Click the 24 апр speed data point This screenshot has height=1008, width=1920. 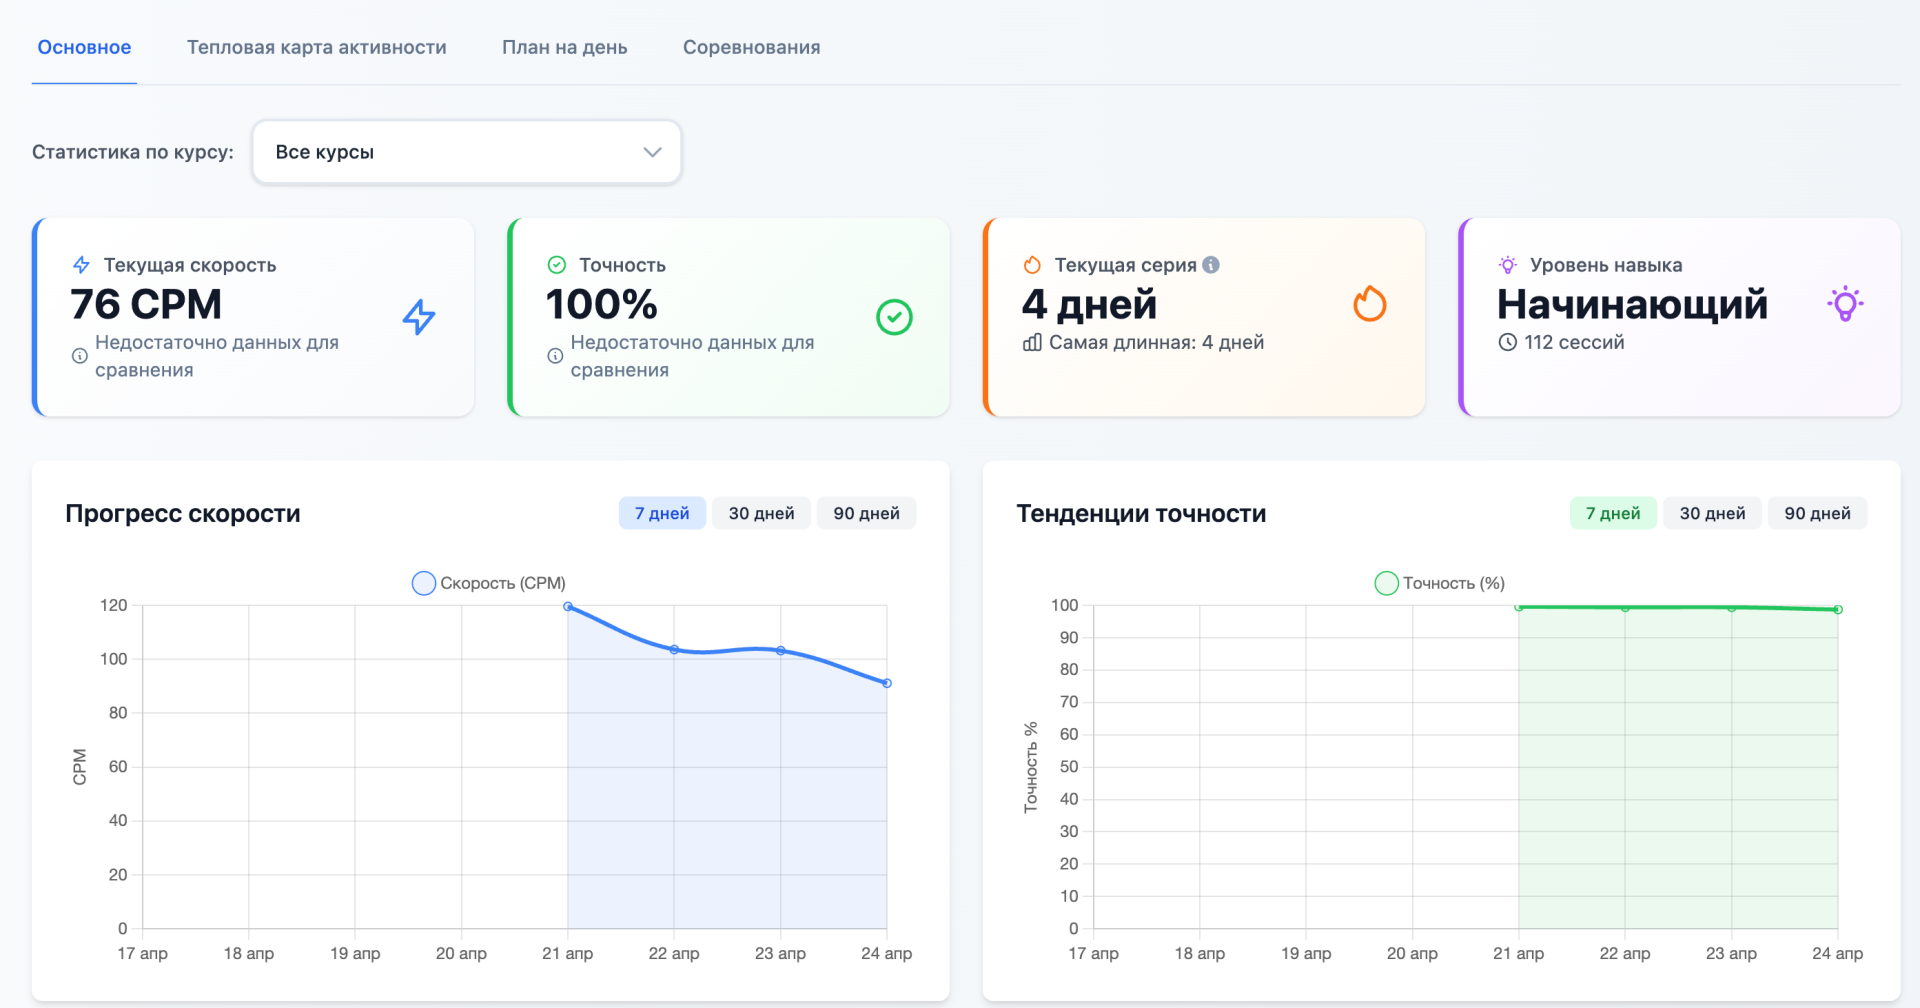[x=887, y=683]
